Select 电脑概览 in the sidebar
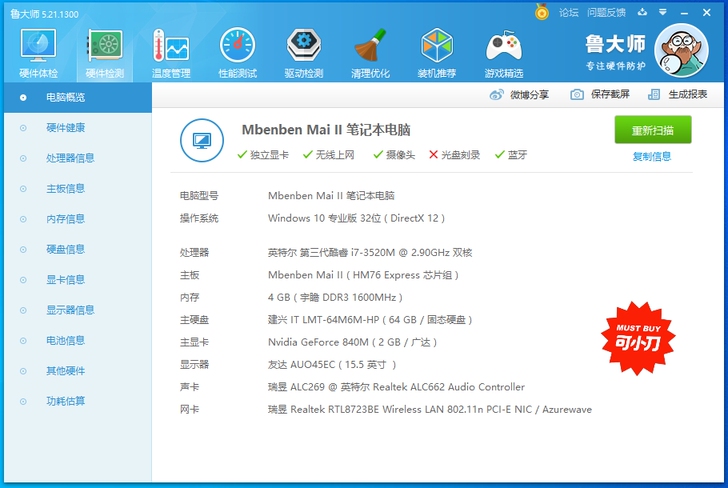 click(78, 98)
